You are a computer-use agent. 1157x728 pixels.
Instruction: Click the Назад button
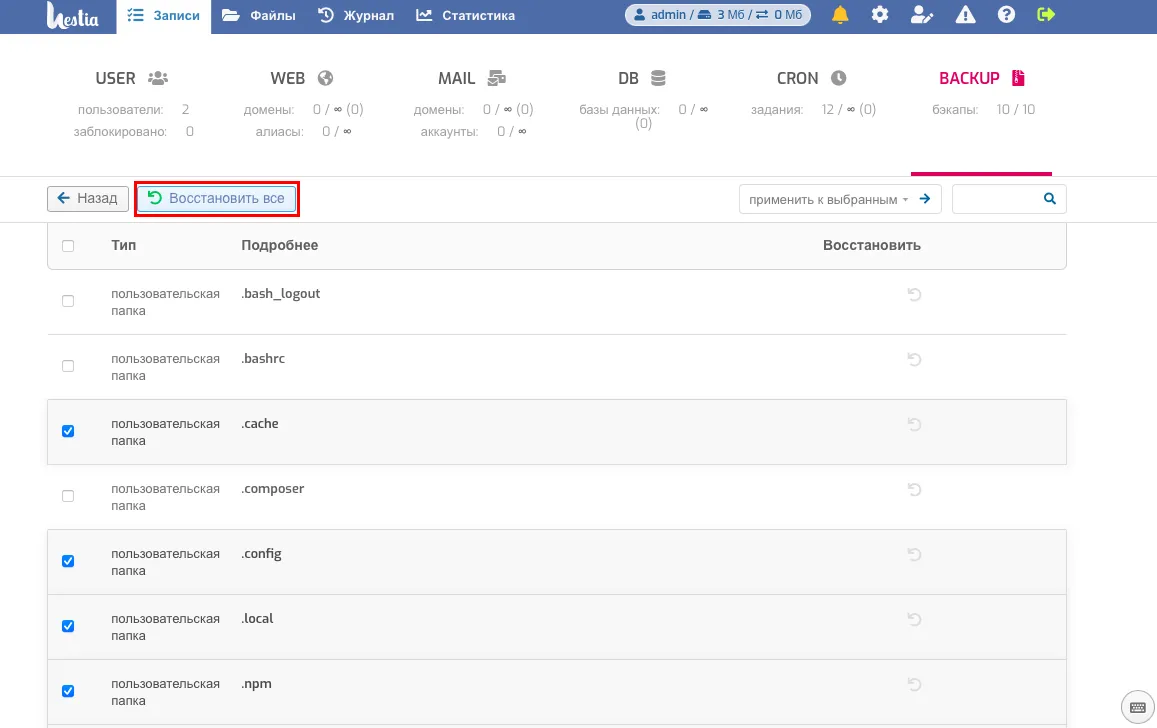88,198
